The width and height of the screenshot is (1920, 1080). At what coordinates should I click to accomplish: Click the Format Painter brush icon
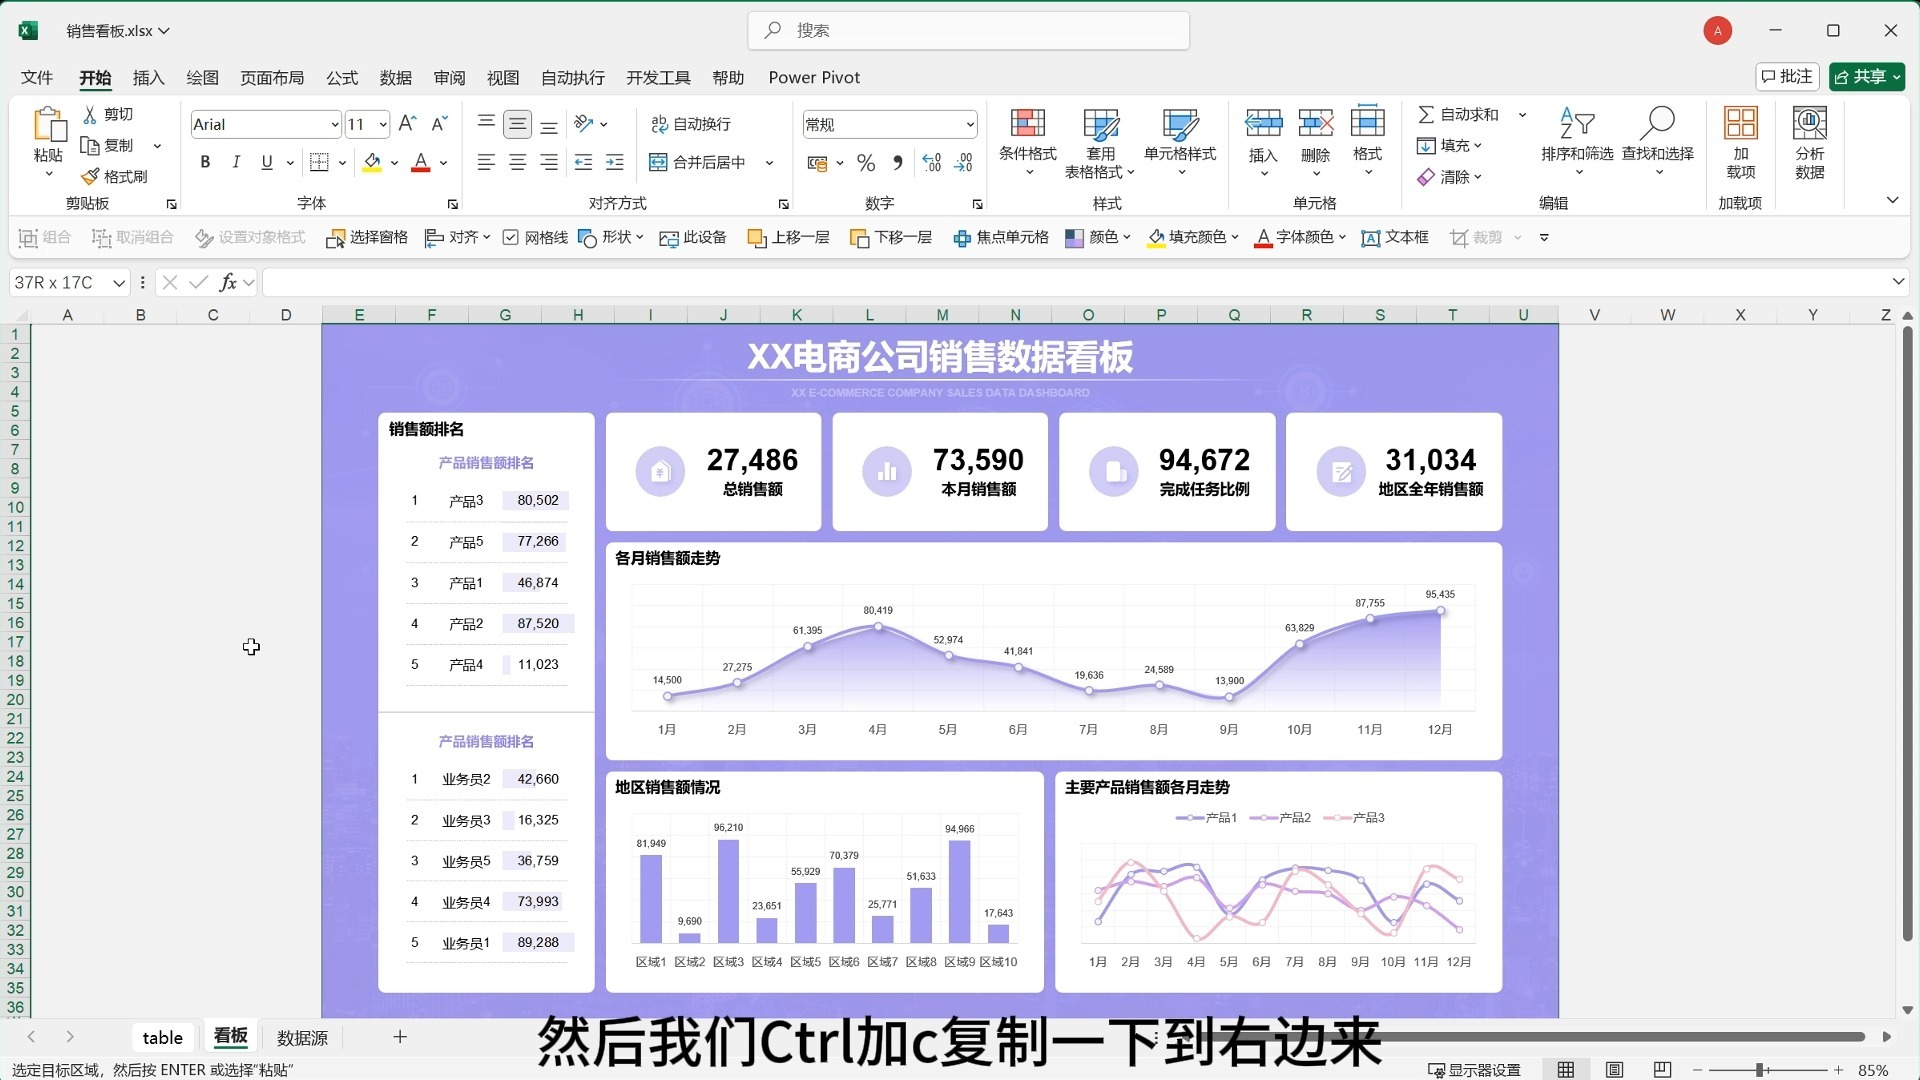90,177
